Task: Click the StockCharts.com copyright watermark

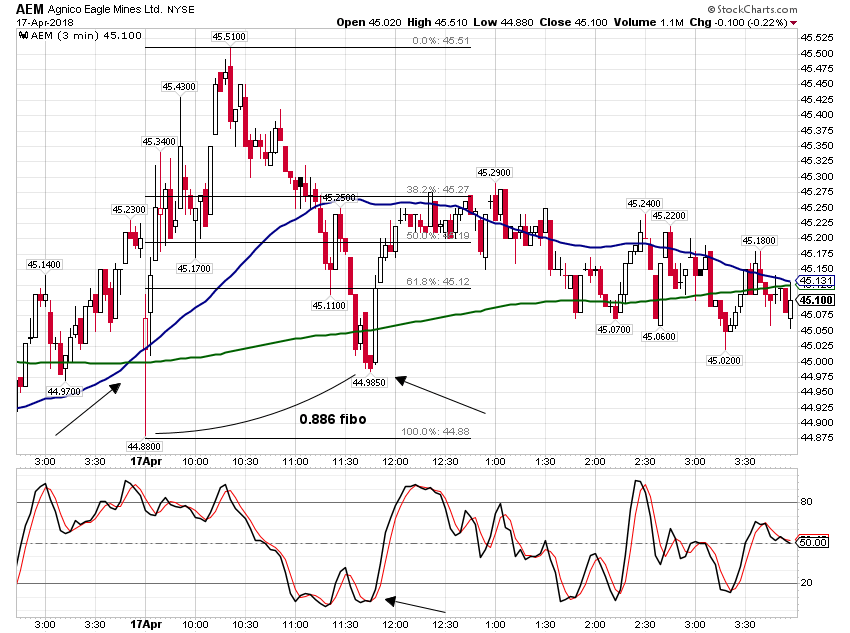Action: pyautogui.click(x=752, y=9)
